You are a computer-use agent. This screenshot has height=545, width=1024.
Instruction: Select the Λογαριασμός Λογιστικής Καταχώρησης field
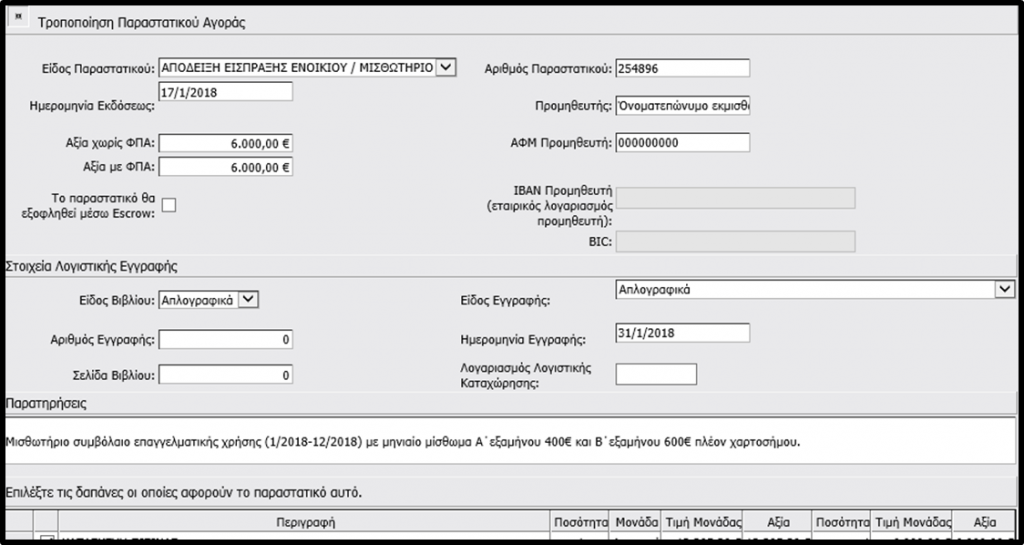(655, 374)
